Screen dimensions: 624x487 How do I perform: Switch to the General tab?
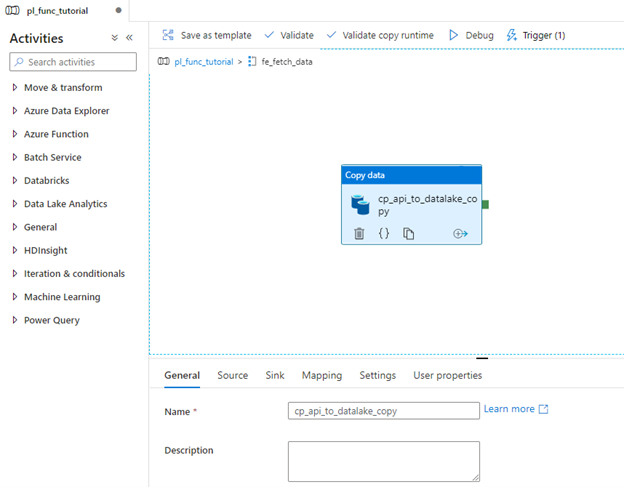182,375
